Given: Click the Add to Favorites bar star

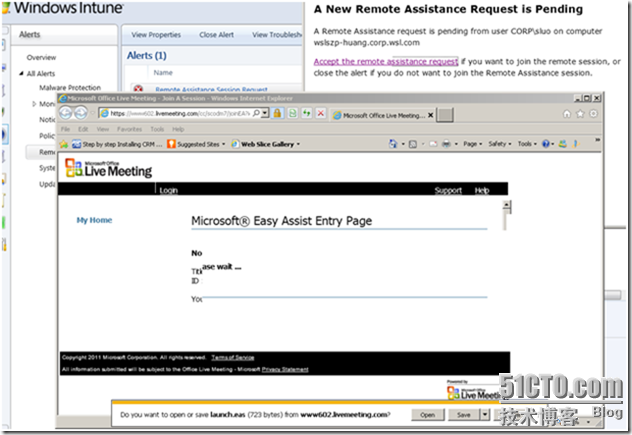Looking at the screenshot, I should (64, 144).
